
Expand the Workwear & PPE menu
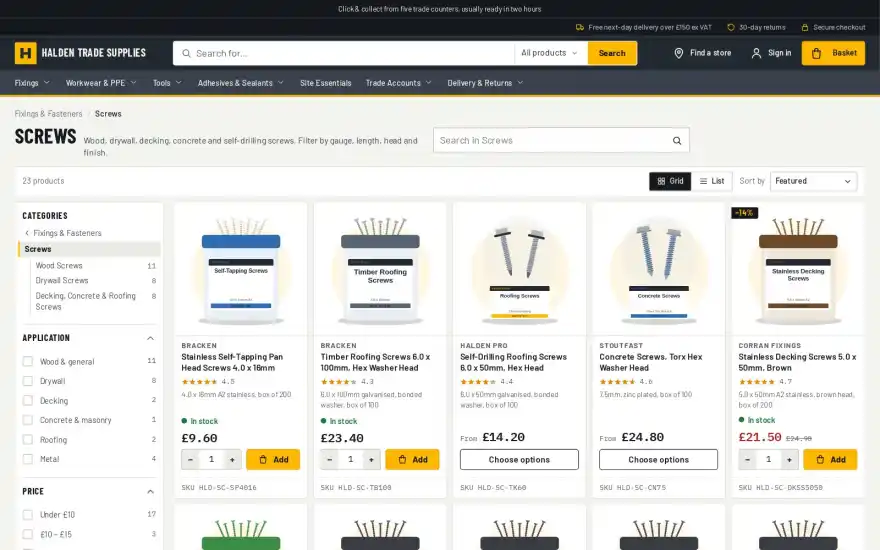[x=101, y=83]
